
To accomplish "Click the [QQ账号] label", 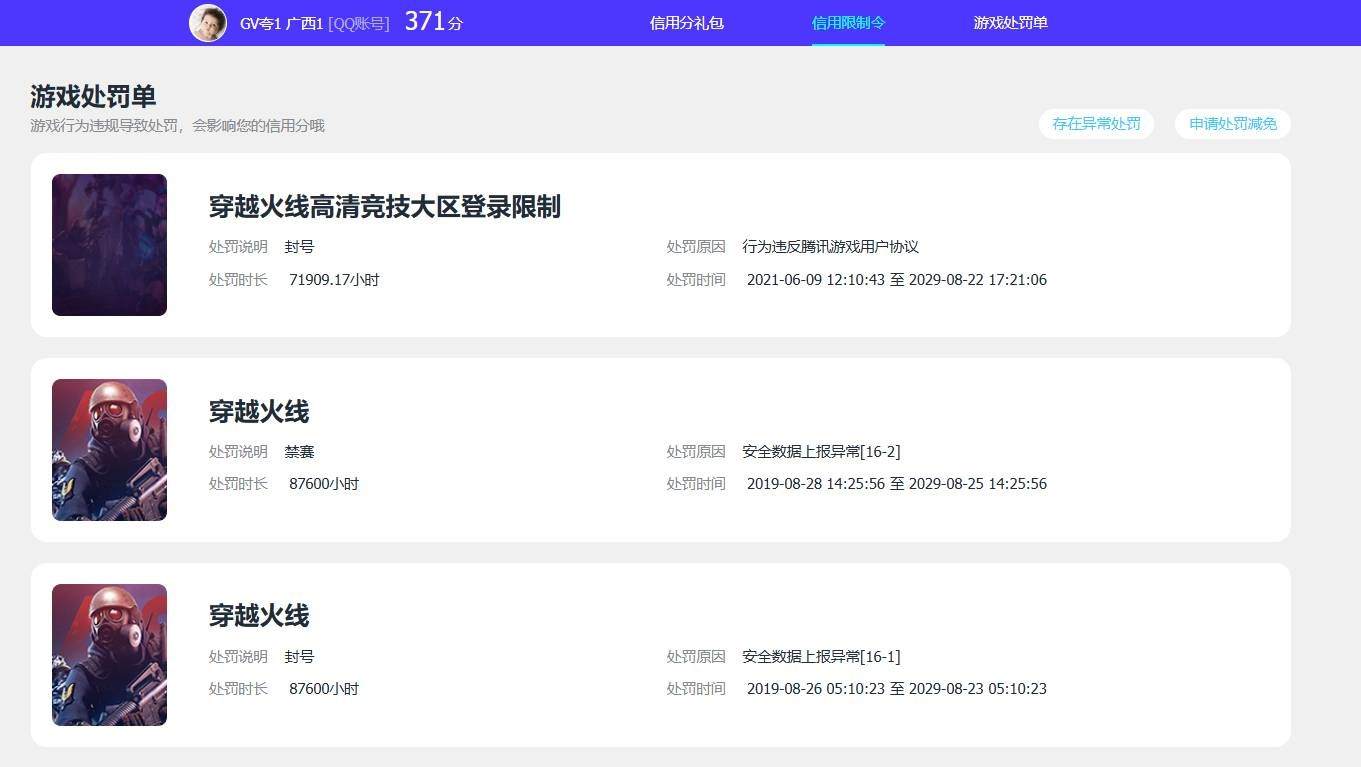I will tap(359, 23).
